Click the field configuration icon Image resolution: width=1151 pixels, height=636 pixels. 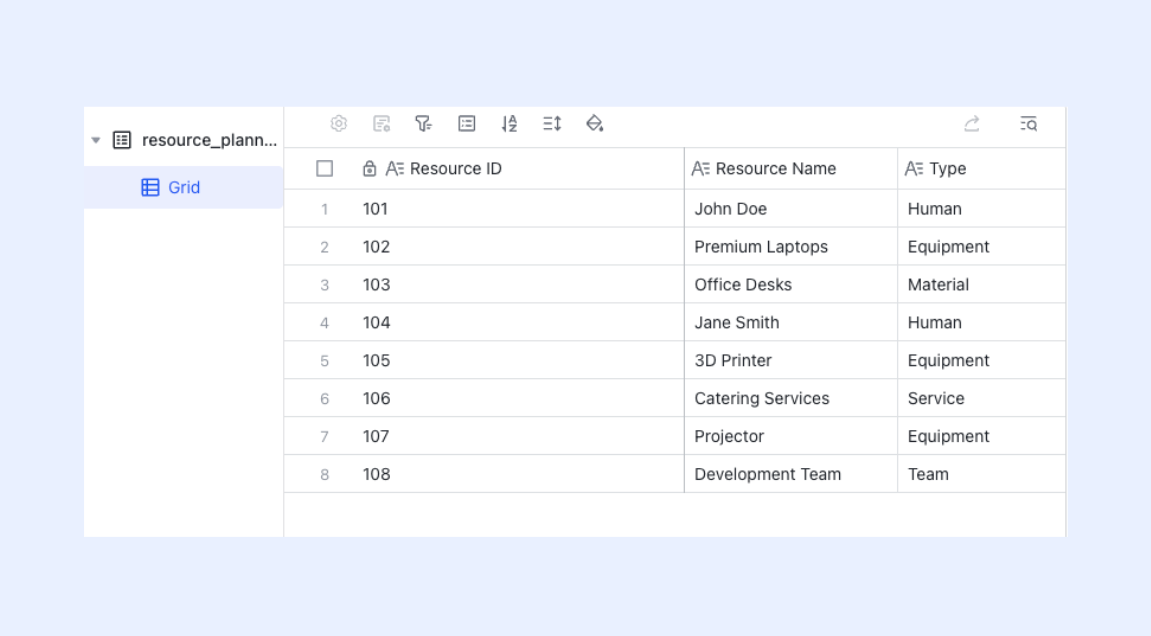click(381, 123)
